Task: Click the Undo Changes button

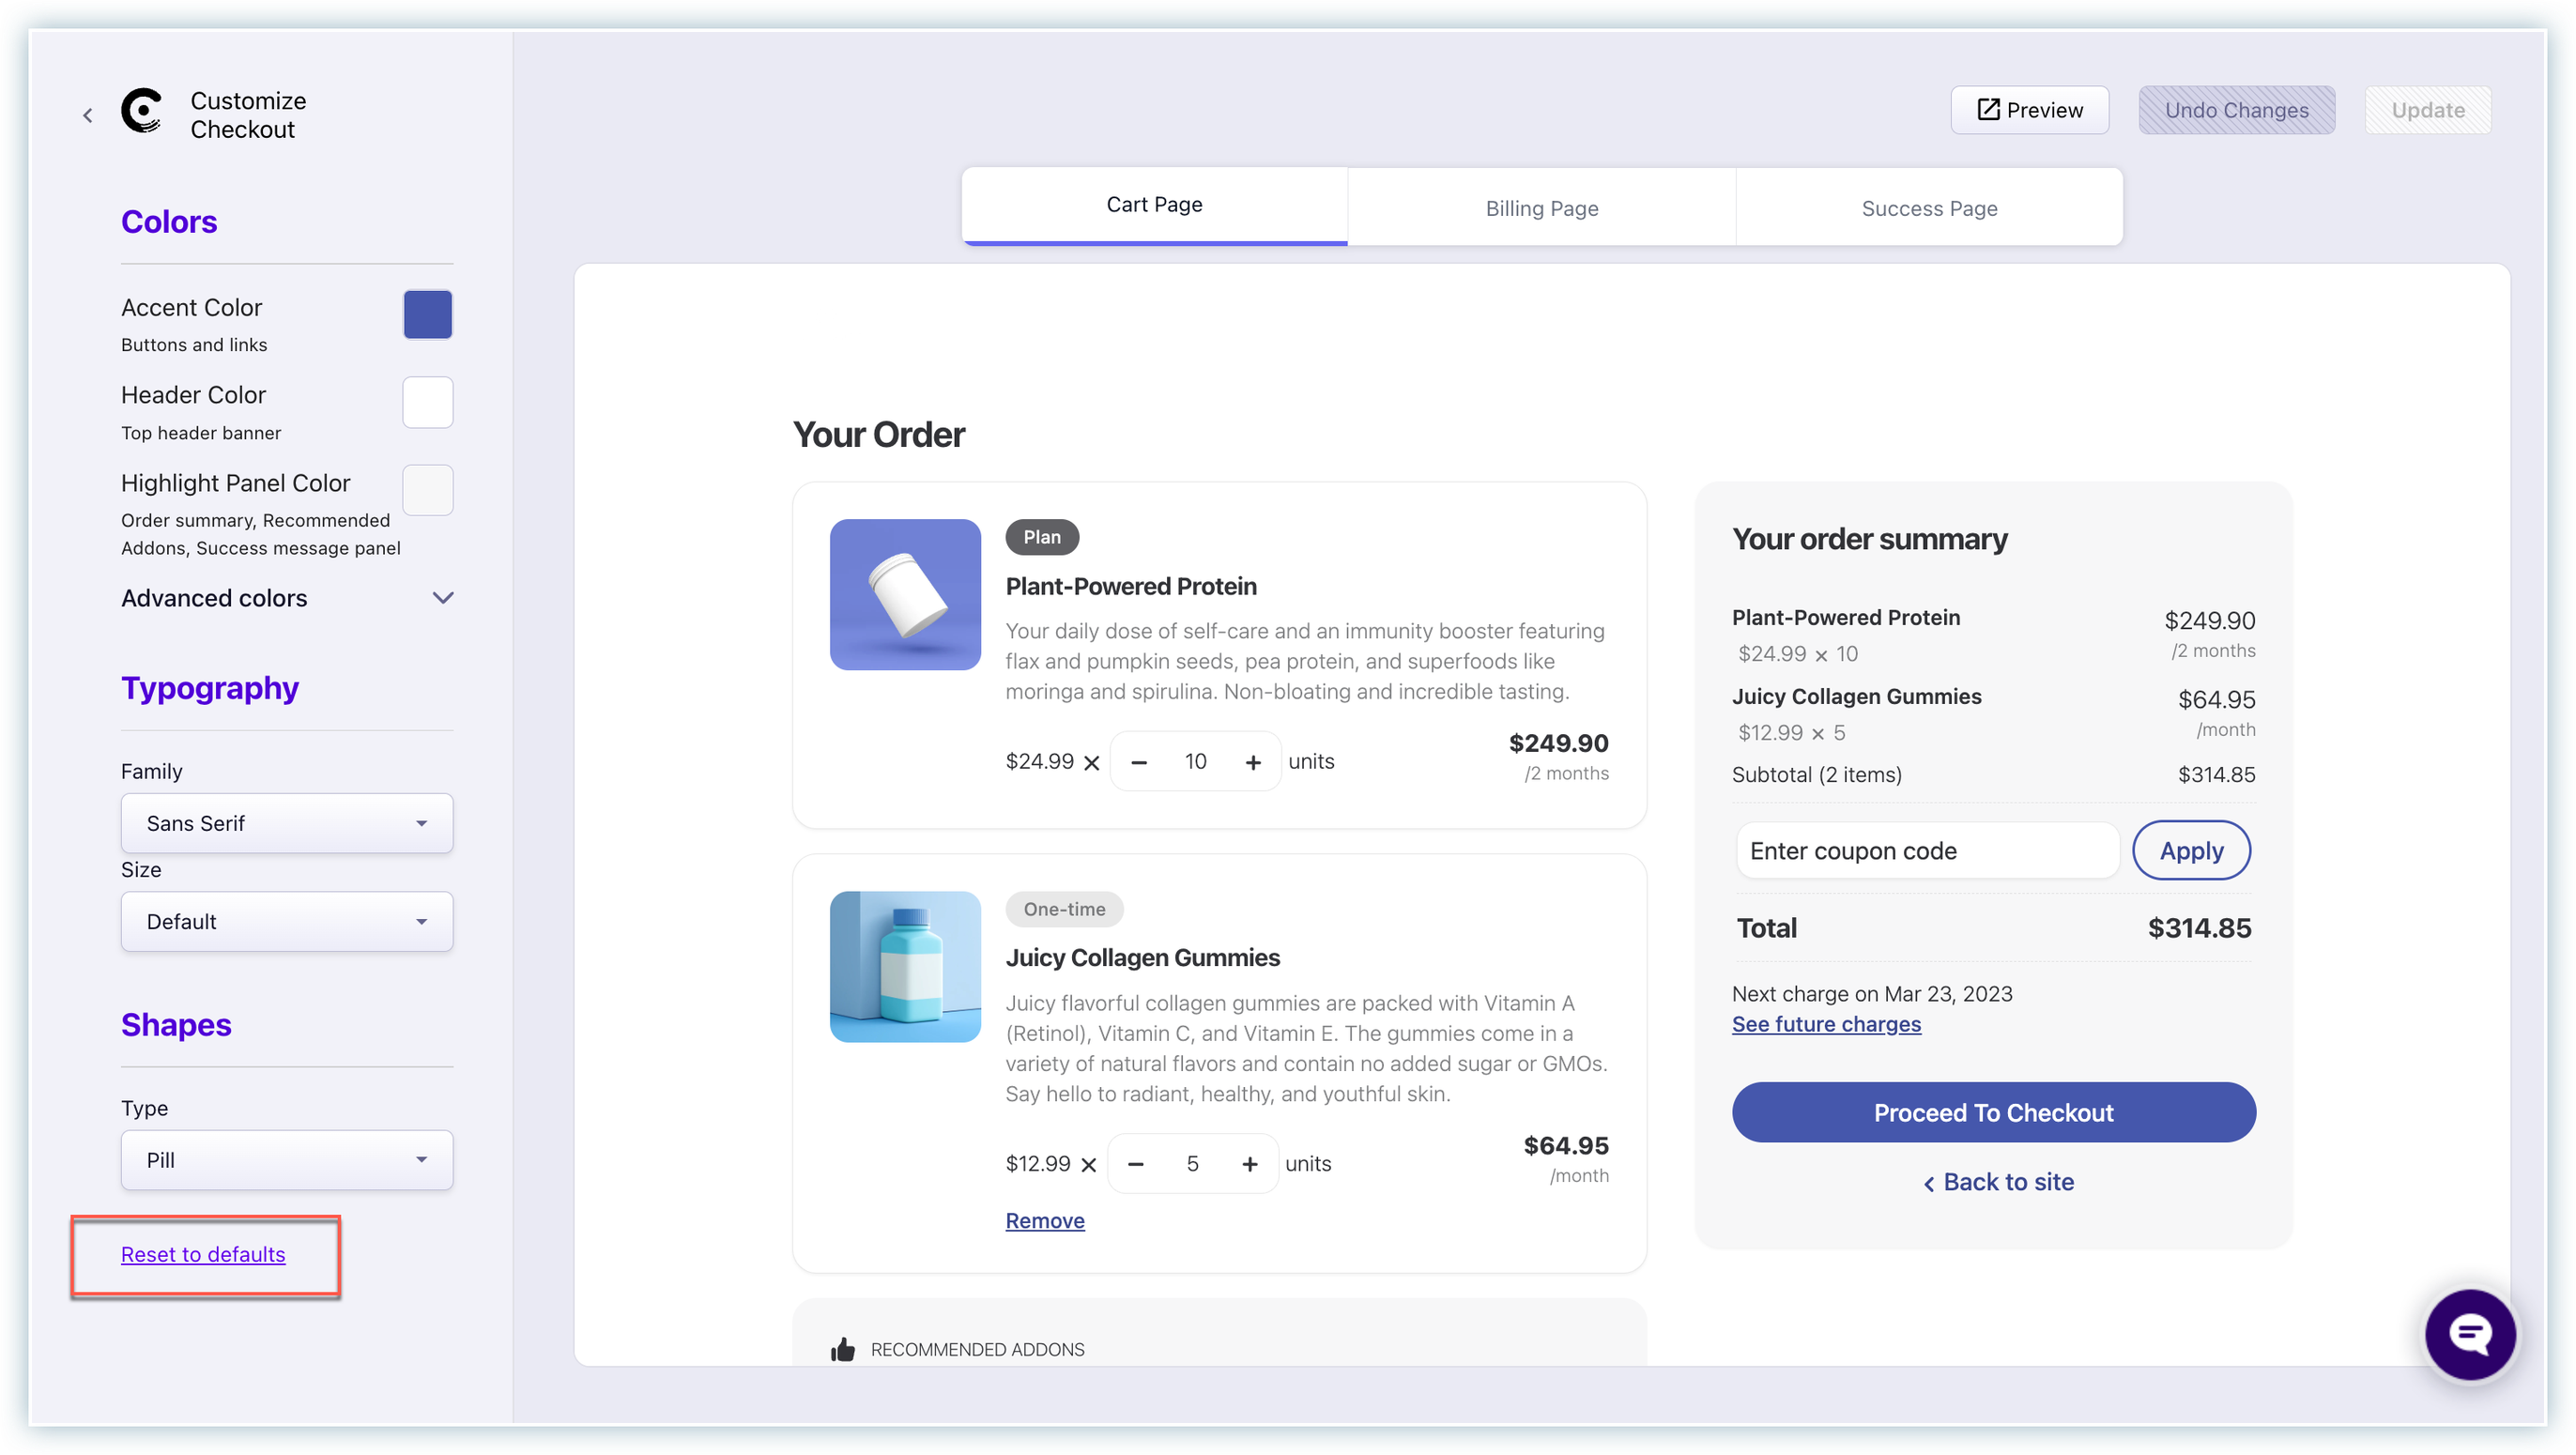Action: tap(2236, 110)
